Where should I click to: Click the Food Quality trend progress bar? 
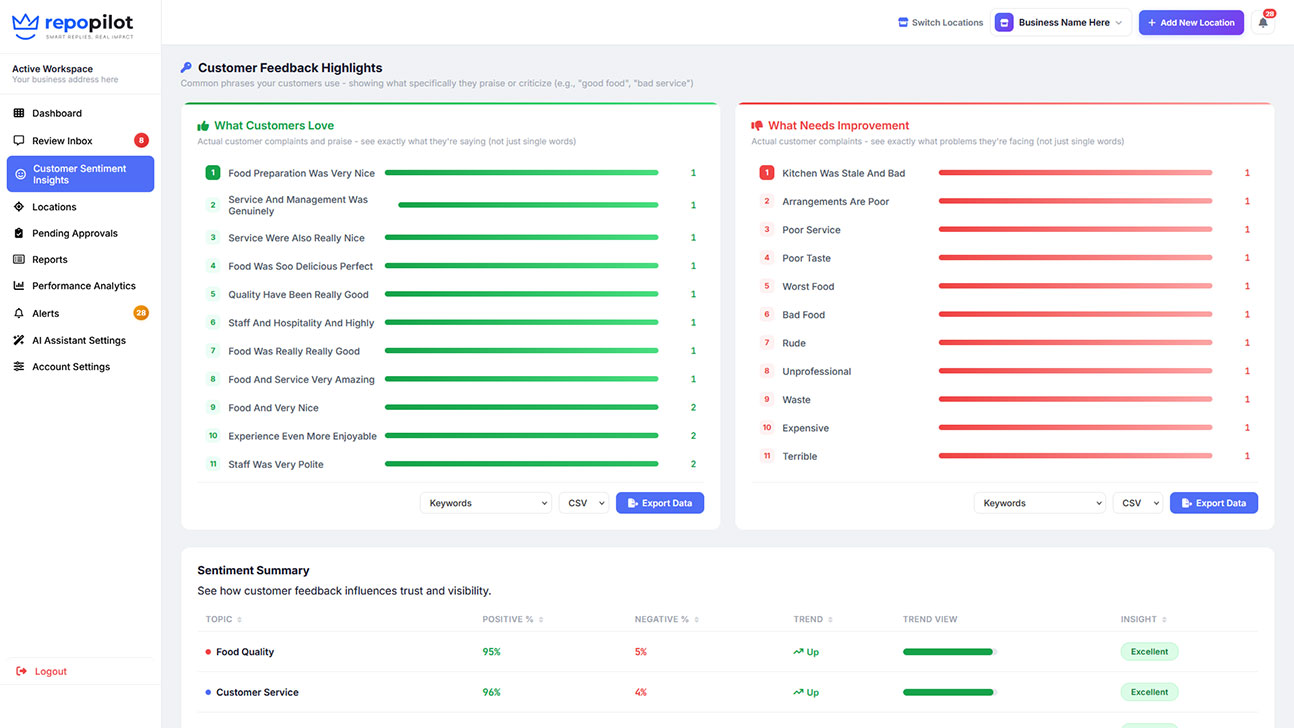click(950, 652)
